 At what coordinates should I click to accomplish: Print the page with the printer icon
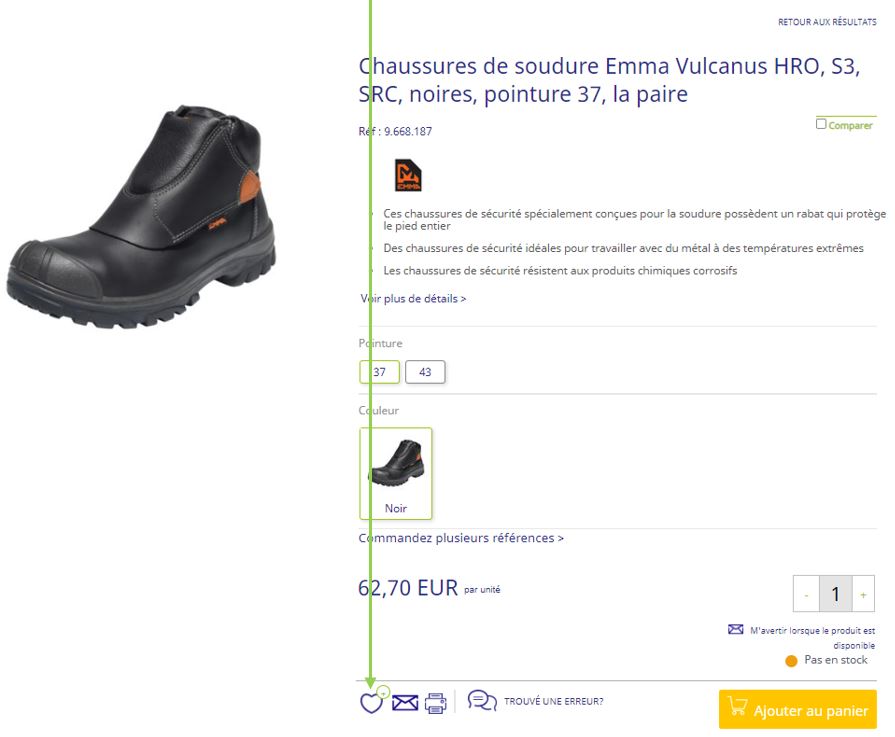[436, 703]
